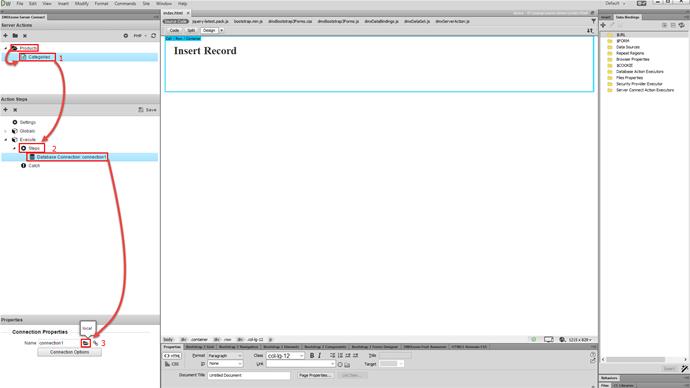Image resolution: width=690 pixels, height=388 pixels.
Task: Click the Connection Options button
Action: click(x=70, y=352)
